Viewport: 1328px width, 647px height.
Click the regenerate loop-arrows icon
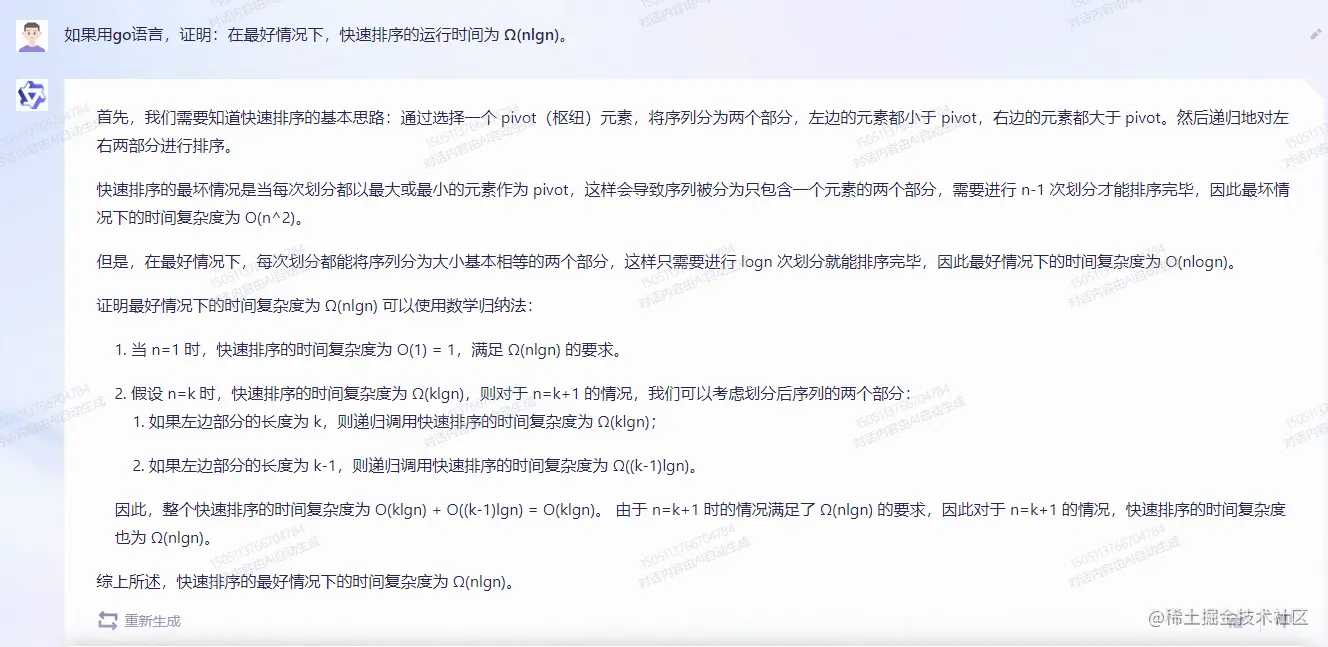[107, 619]
